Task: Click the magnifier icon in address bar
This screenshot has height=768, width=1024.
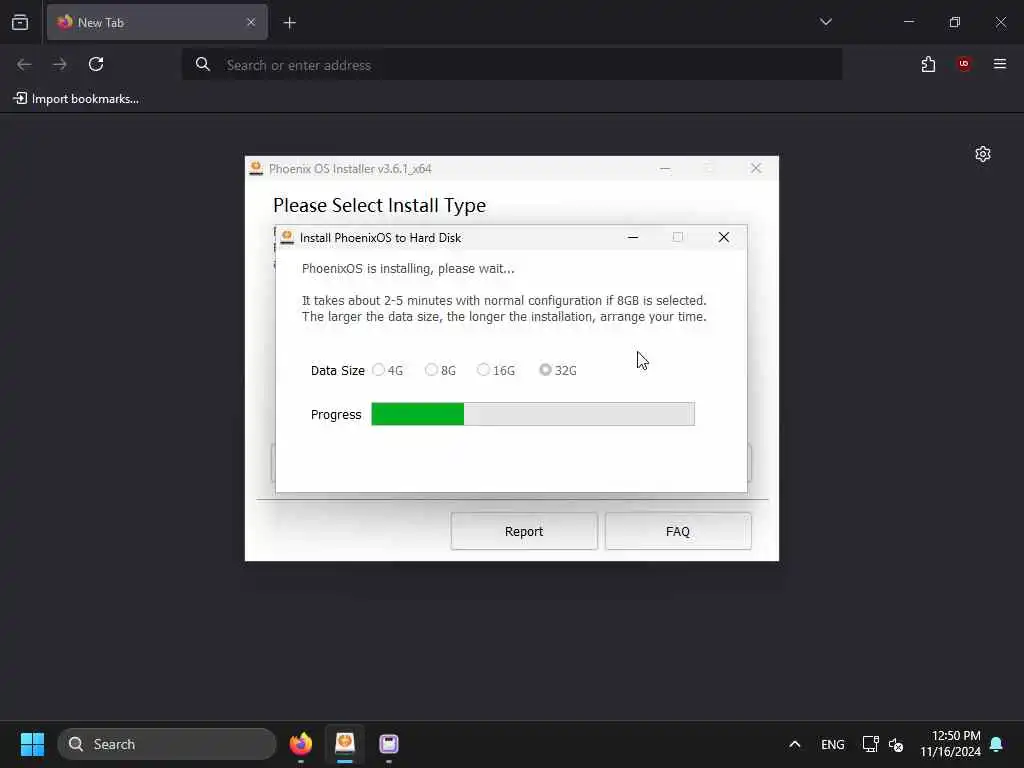Action: pyautogui.click(x=202, y=64)
